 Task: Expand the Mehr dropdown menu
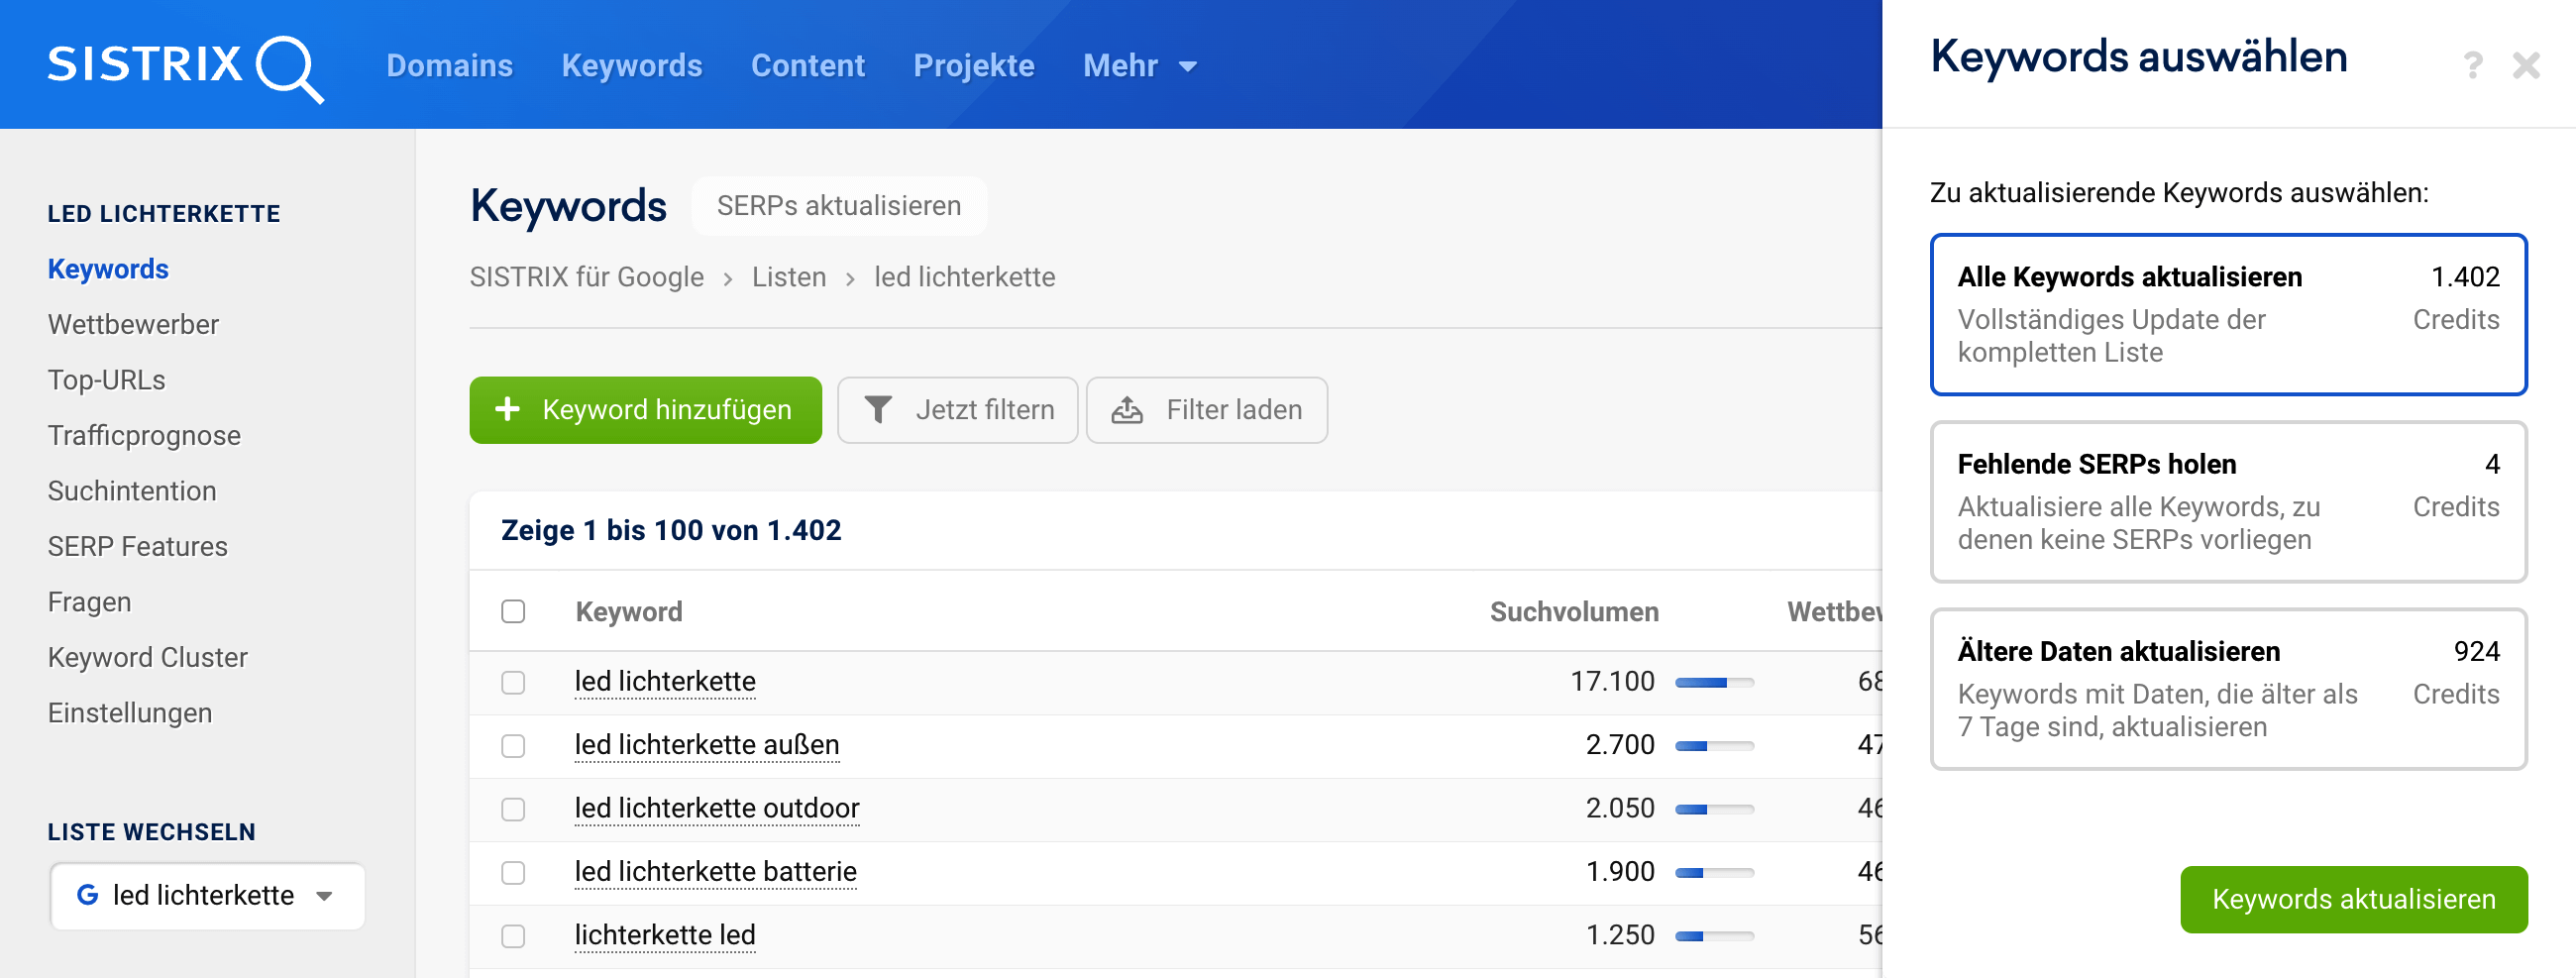pyautogui.click(x=1139, y=66)
